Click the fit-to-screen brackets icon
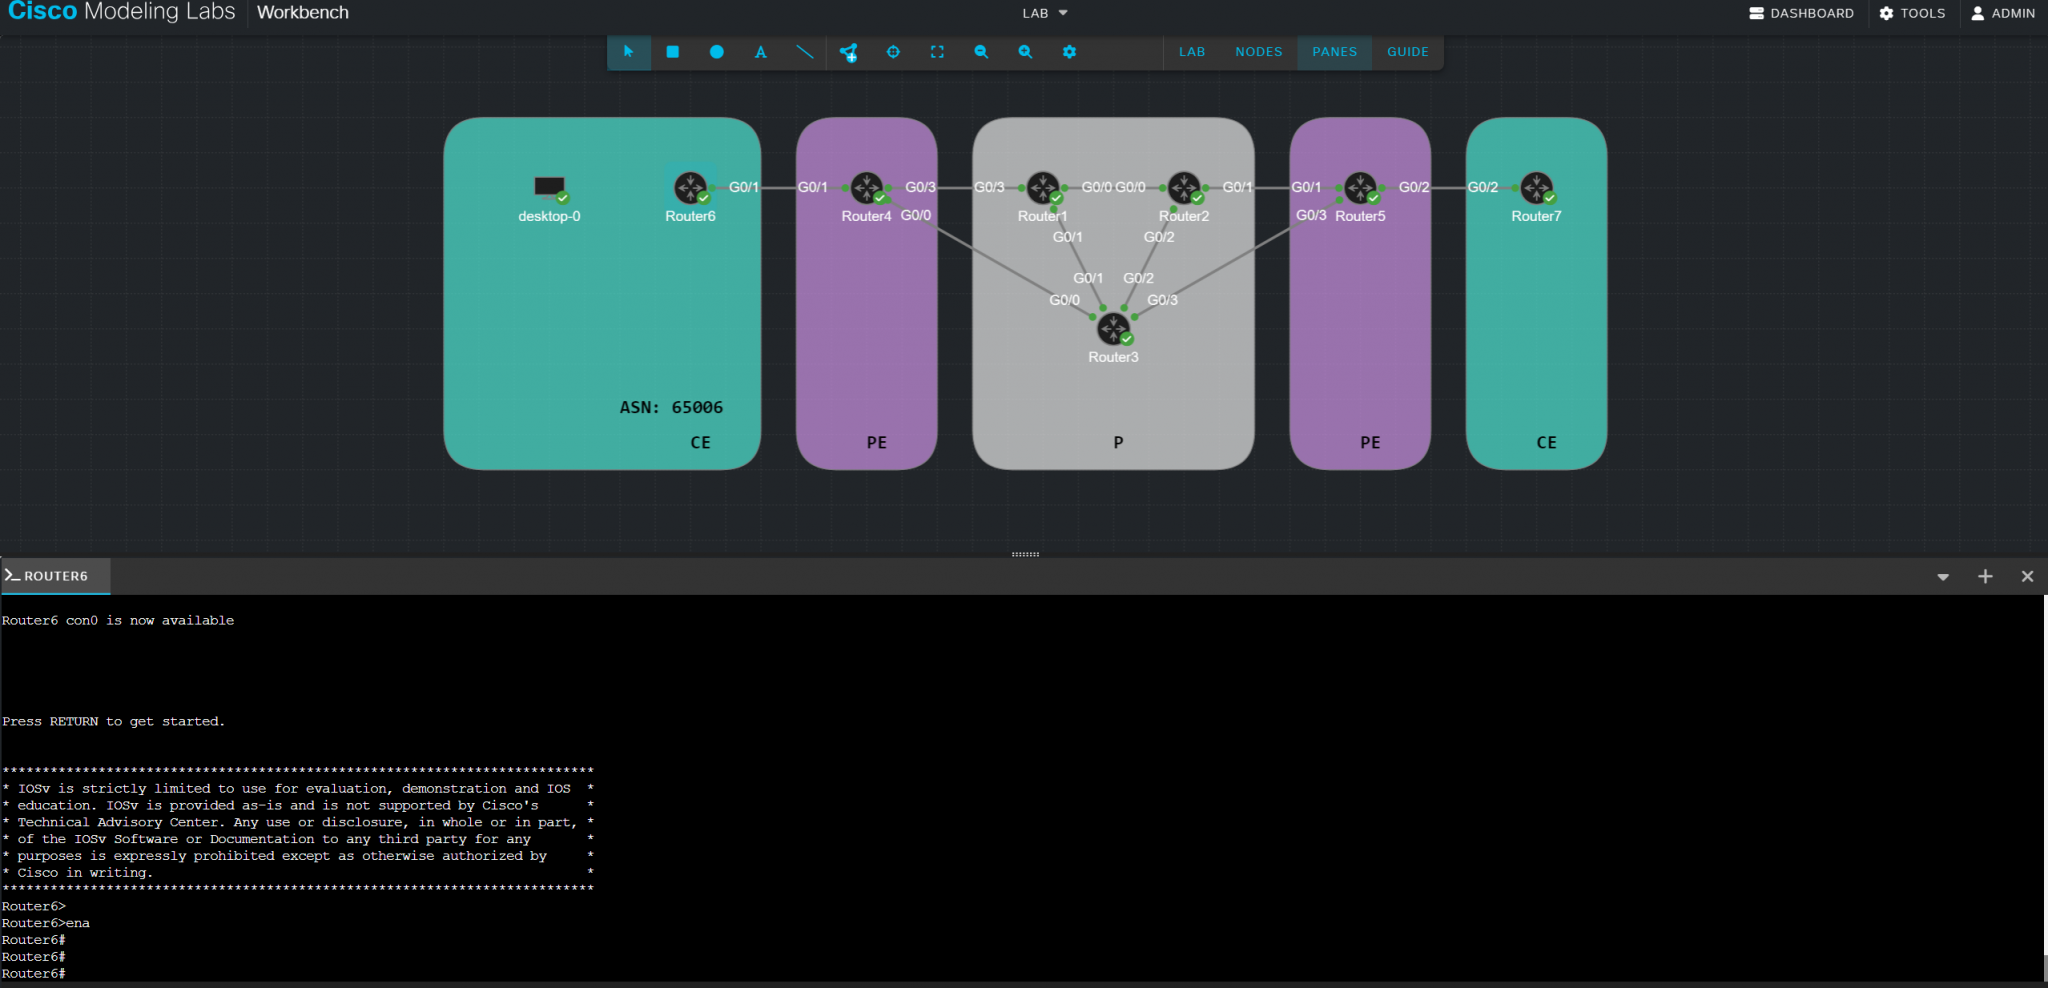This screenshot has height=988, width=2048. click(937, 52)
